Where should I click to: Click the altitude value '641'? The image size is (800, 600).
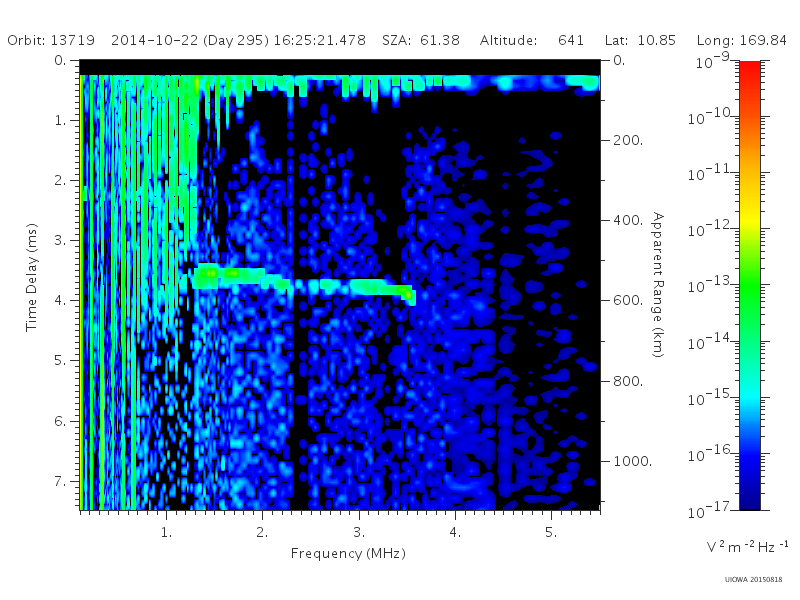click(x=571, y=40)
